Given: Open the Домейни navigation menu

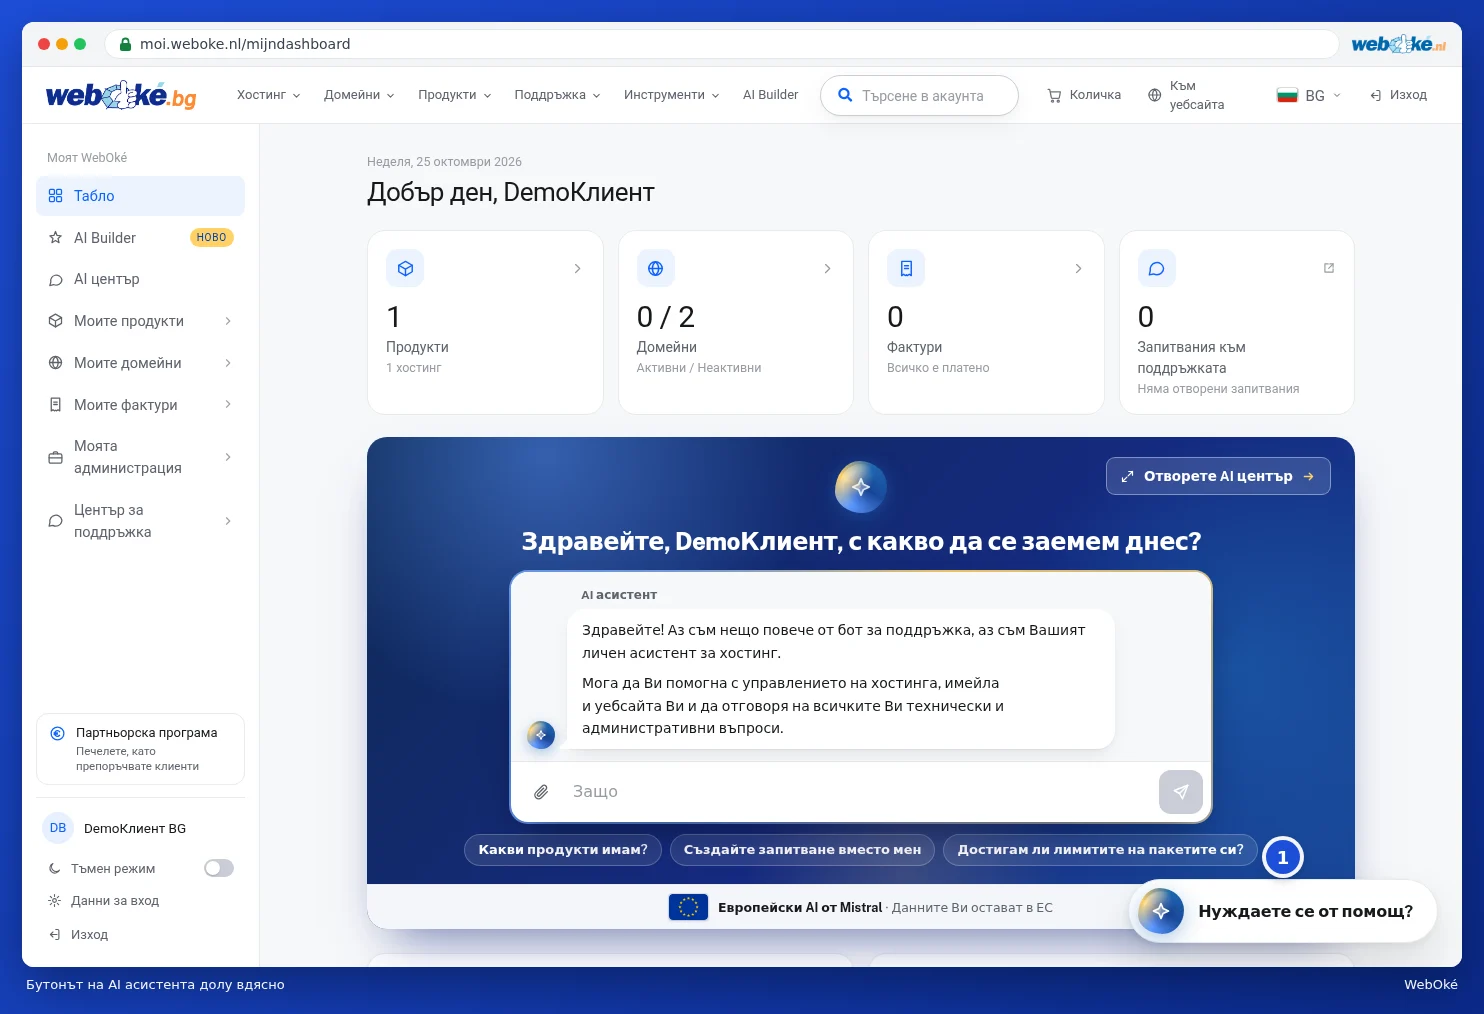Looking at the screenshot, I should tap(359, 95).
